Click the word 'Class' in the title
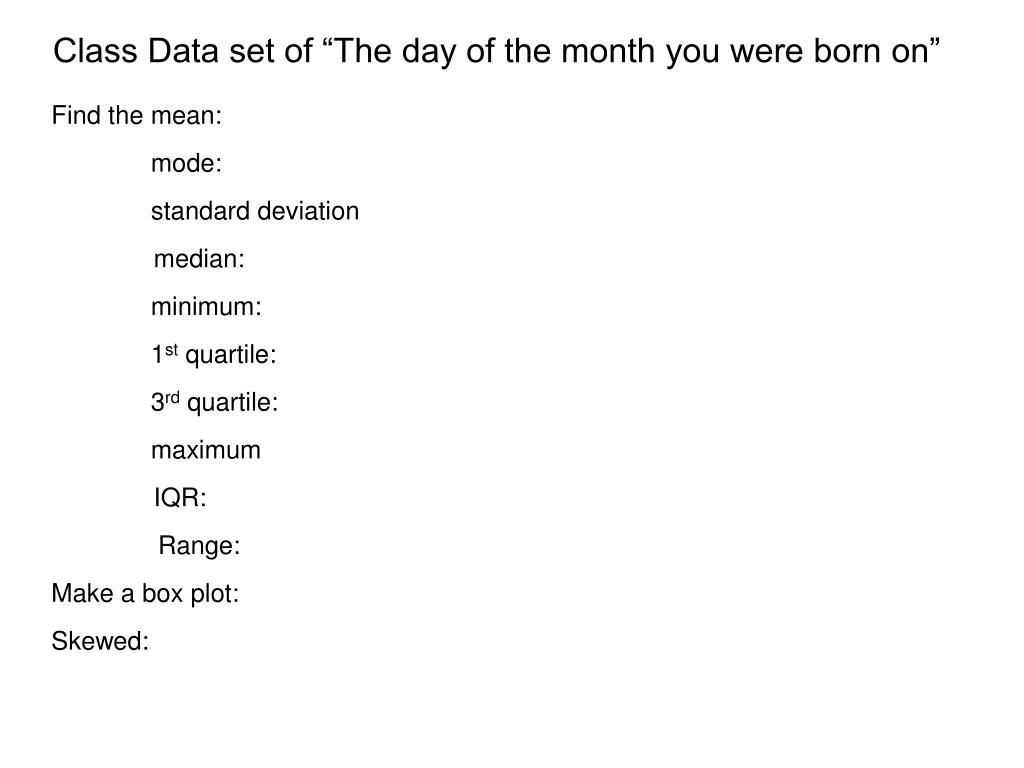Viewport: 1024px width, 768px height. (95, 52)
